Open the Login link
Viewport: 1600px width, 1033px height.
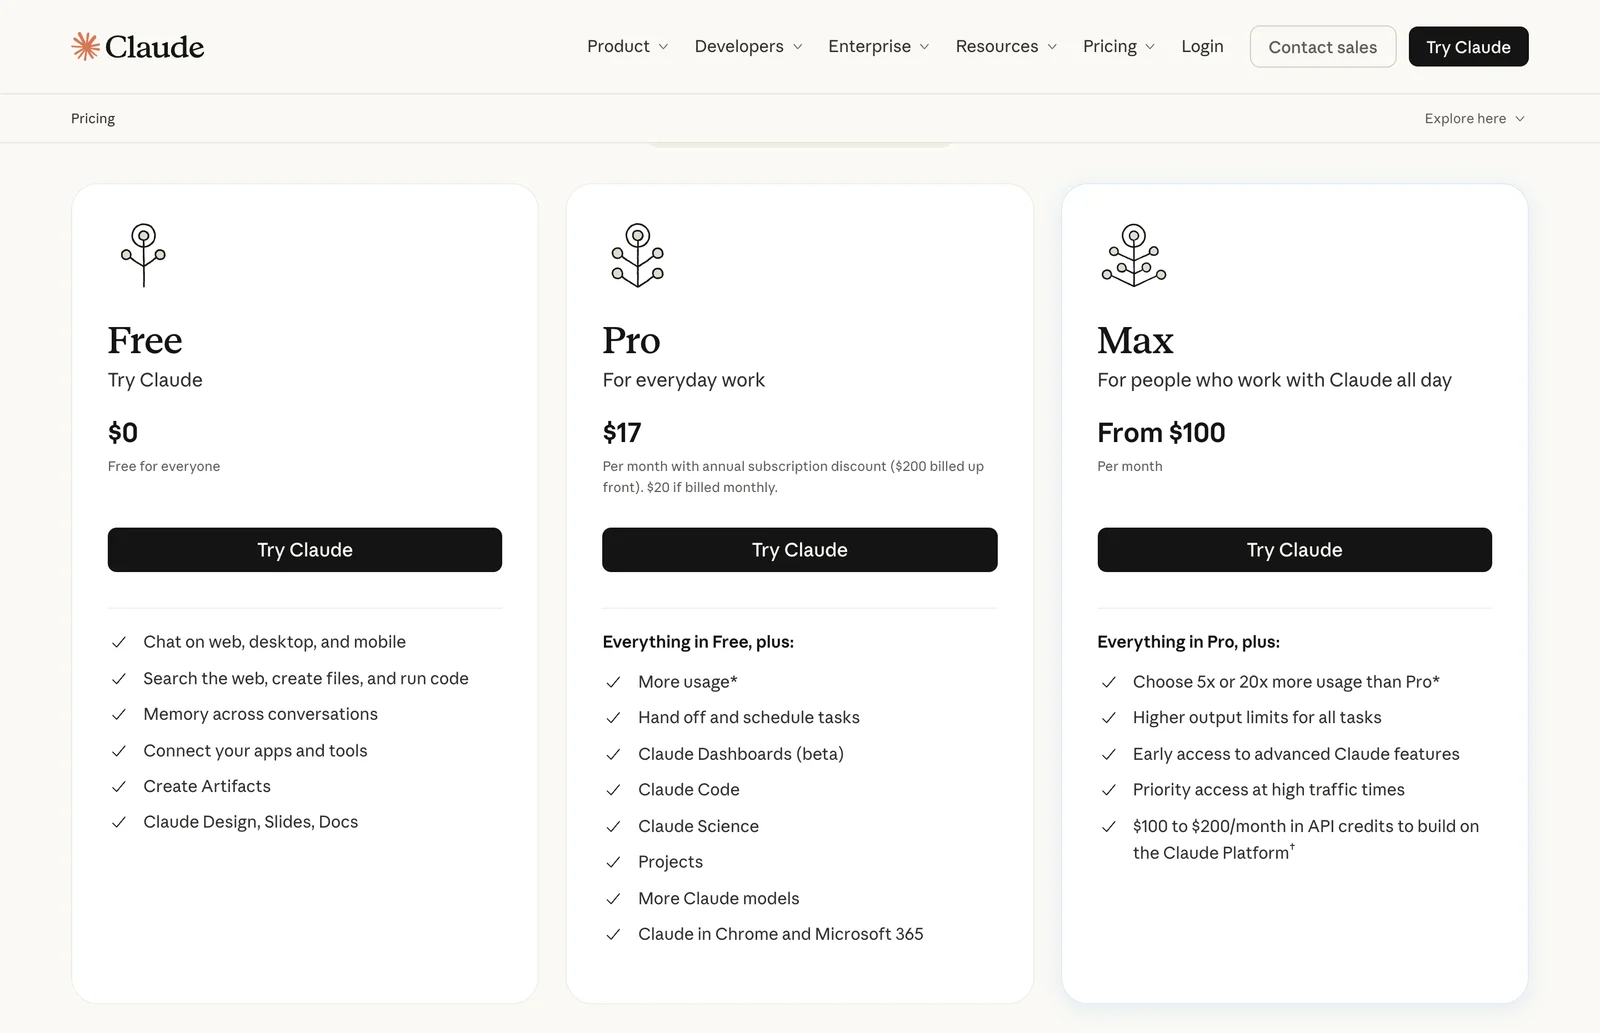pos(1202,46)
